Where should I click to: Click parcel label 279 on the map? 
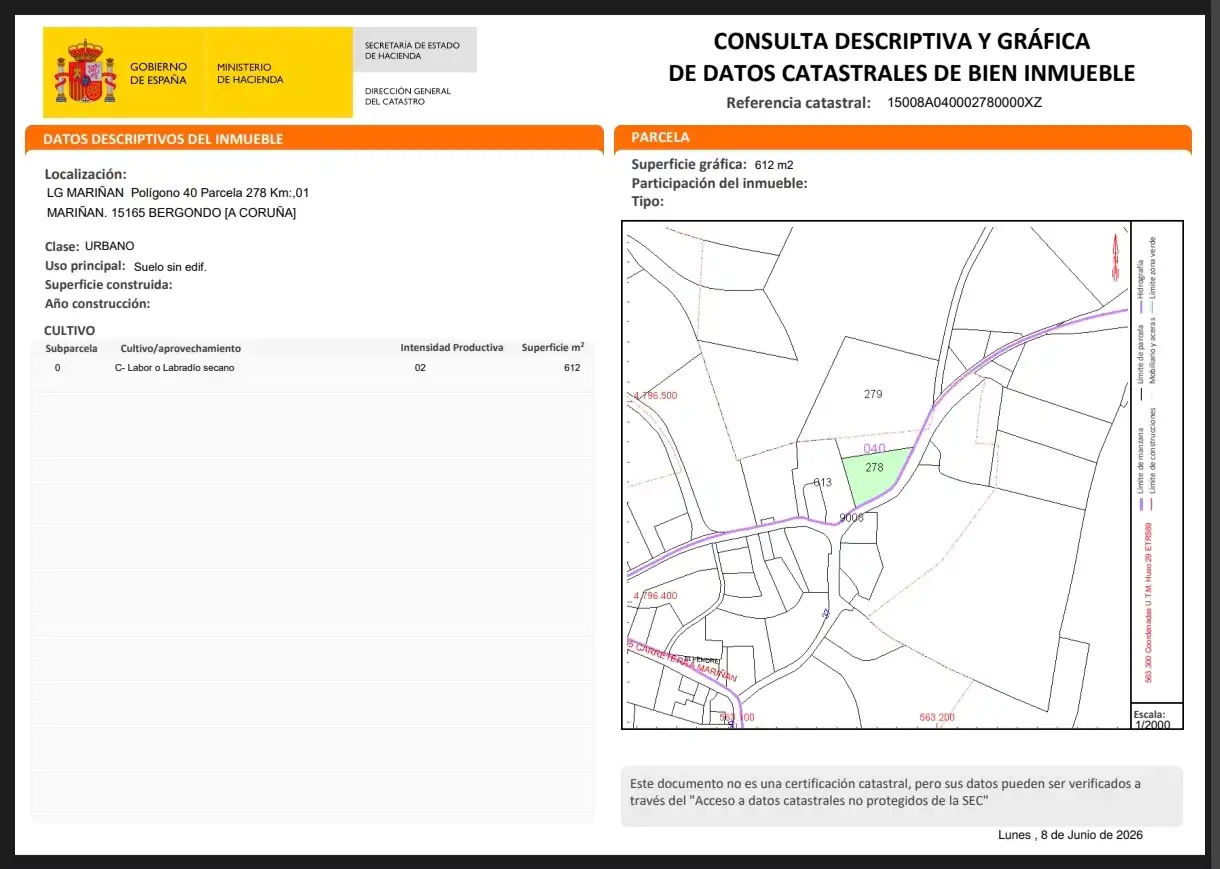873,394
